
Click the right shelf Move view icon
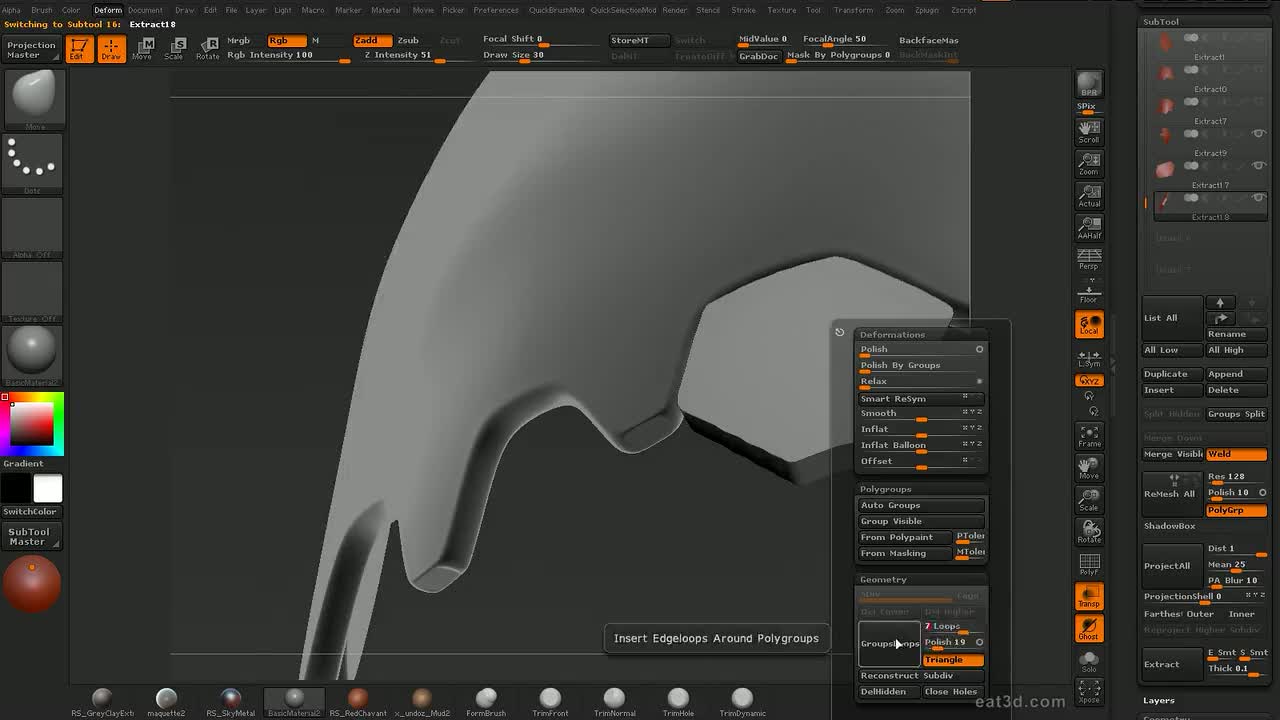click(1089, 468)
